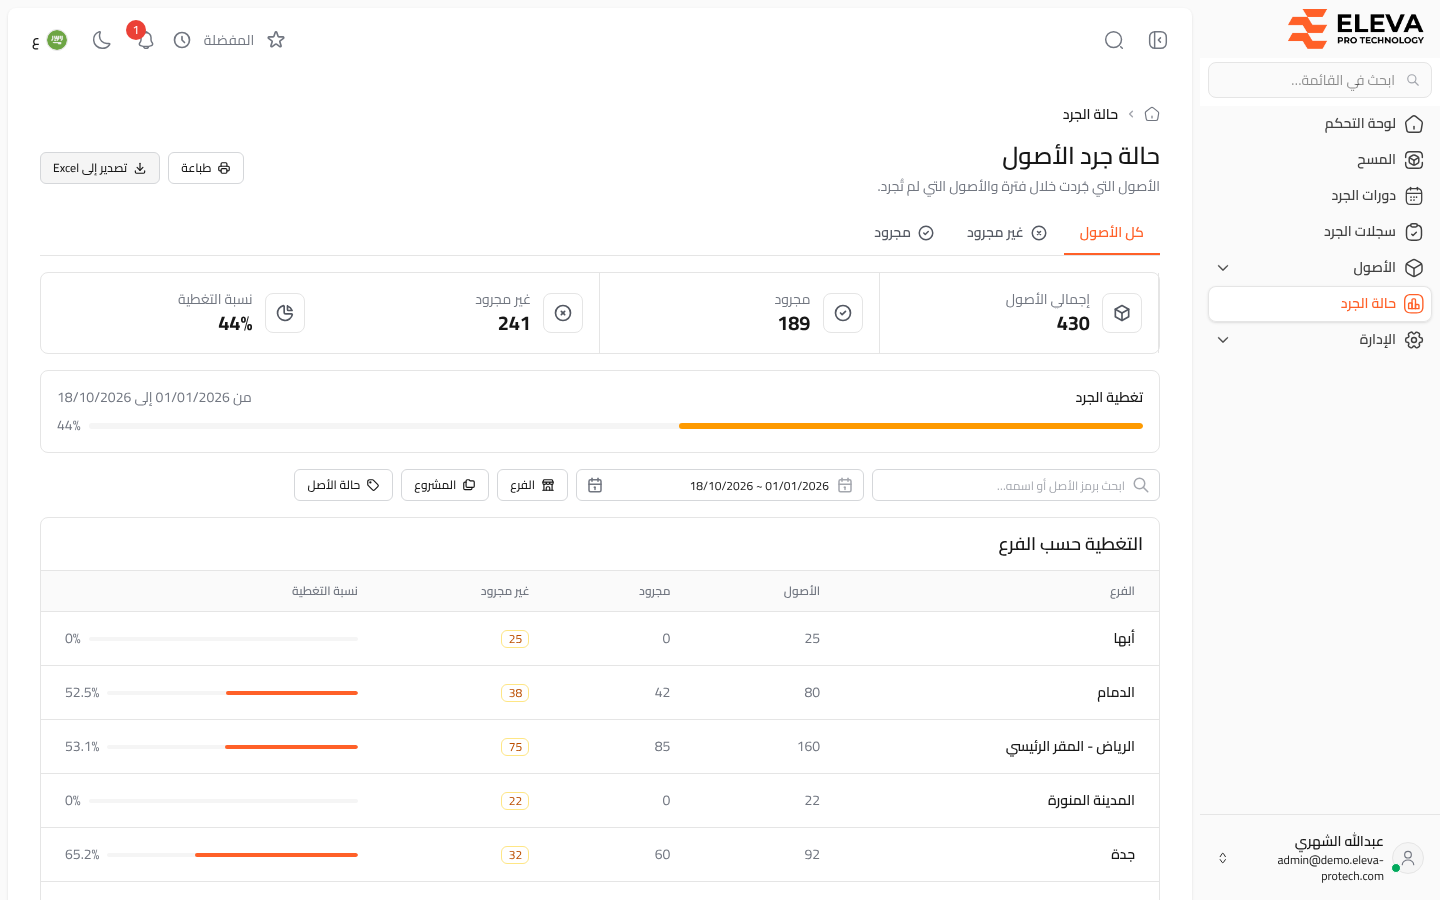Open دورات الجرد sidebar item
1440x900 pixels.
click(1320, 196)
